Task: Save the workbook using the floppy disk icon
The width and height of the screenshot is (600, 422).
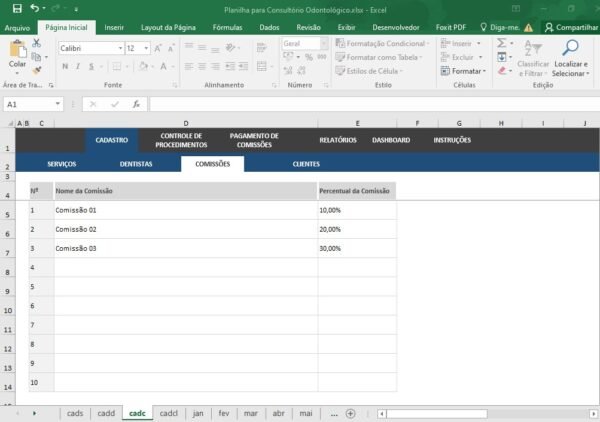Action: coord(17,8)
